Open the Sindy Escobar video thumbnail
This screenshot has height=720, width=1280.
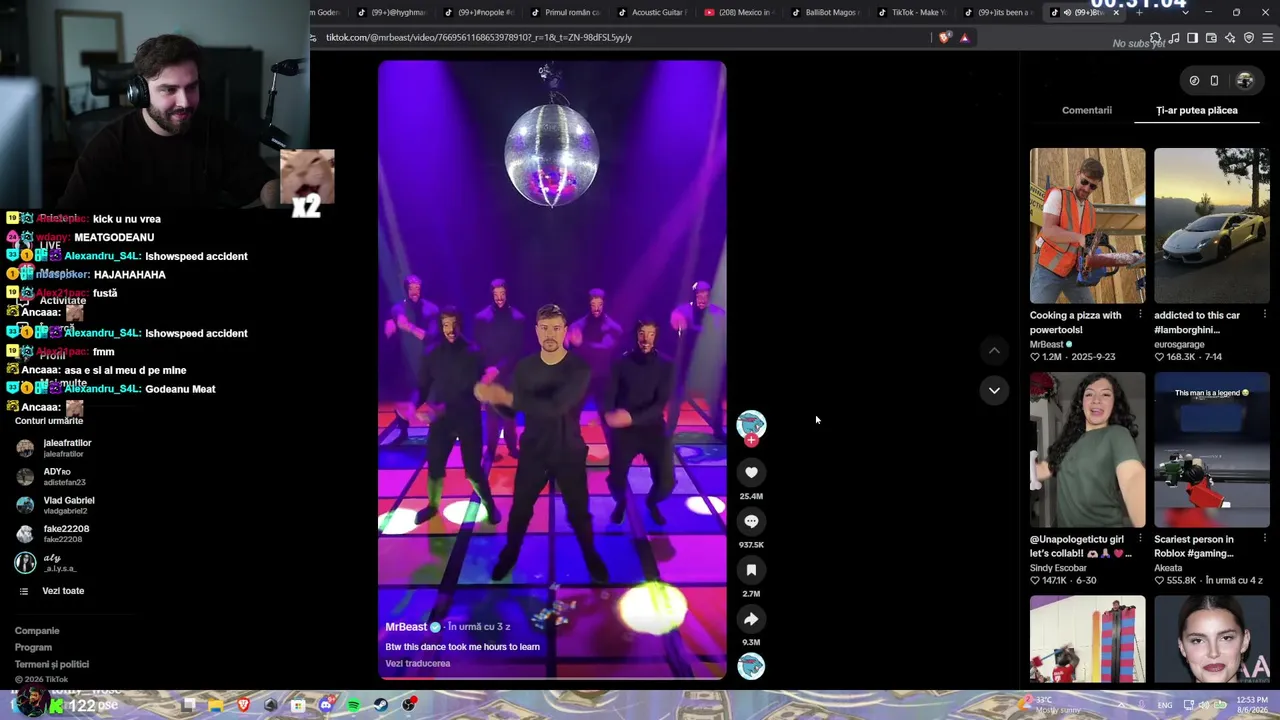(x=1087, y=450)
